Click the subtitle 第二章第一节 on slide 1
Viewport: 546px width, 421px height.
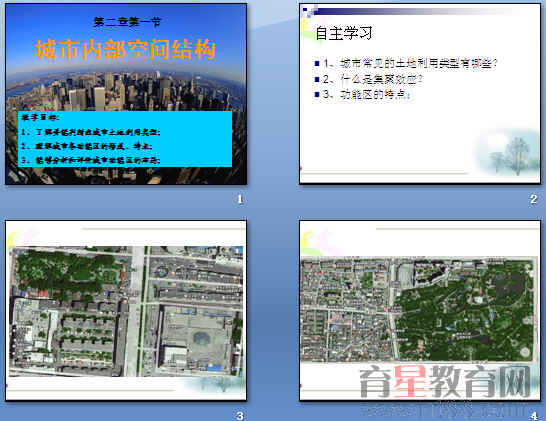click(x=127, y=22)
